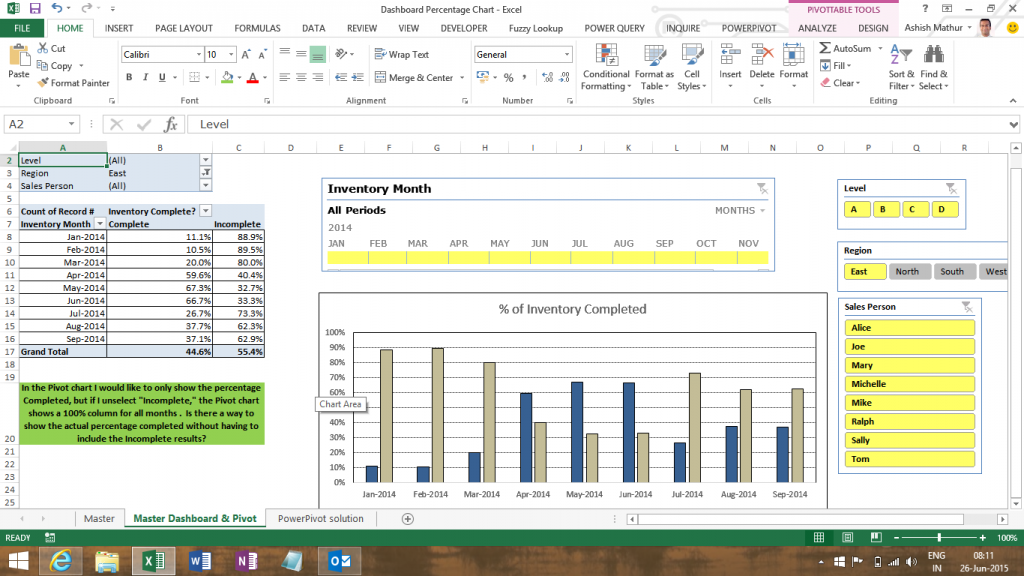1024x576 pixels.
Task: Click the font color A icon
Action: [253, 78]
